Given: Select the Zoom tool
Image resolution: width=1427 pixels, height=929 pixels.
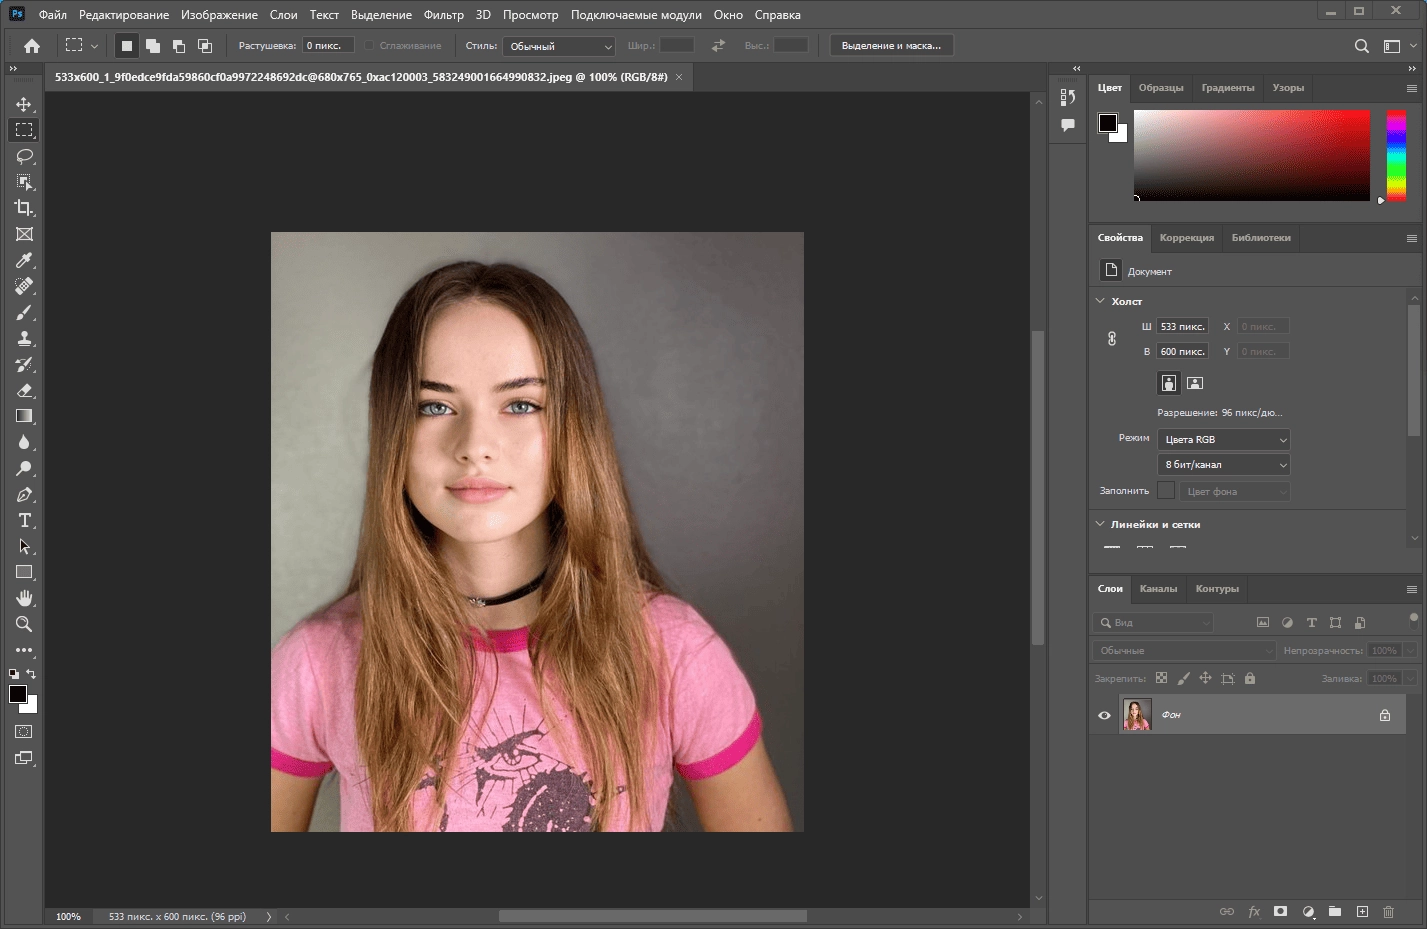Looking at the screenshot, I should coord(24,624).
